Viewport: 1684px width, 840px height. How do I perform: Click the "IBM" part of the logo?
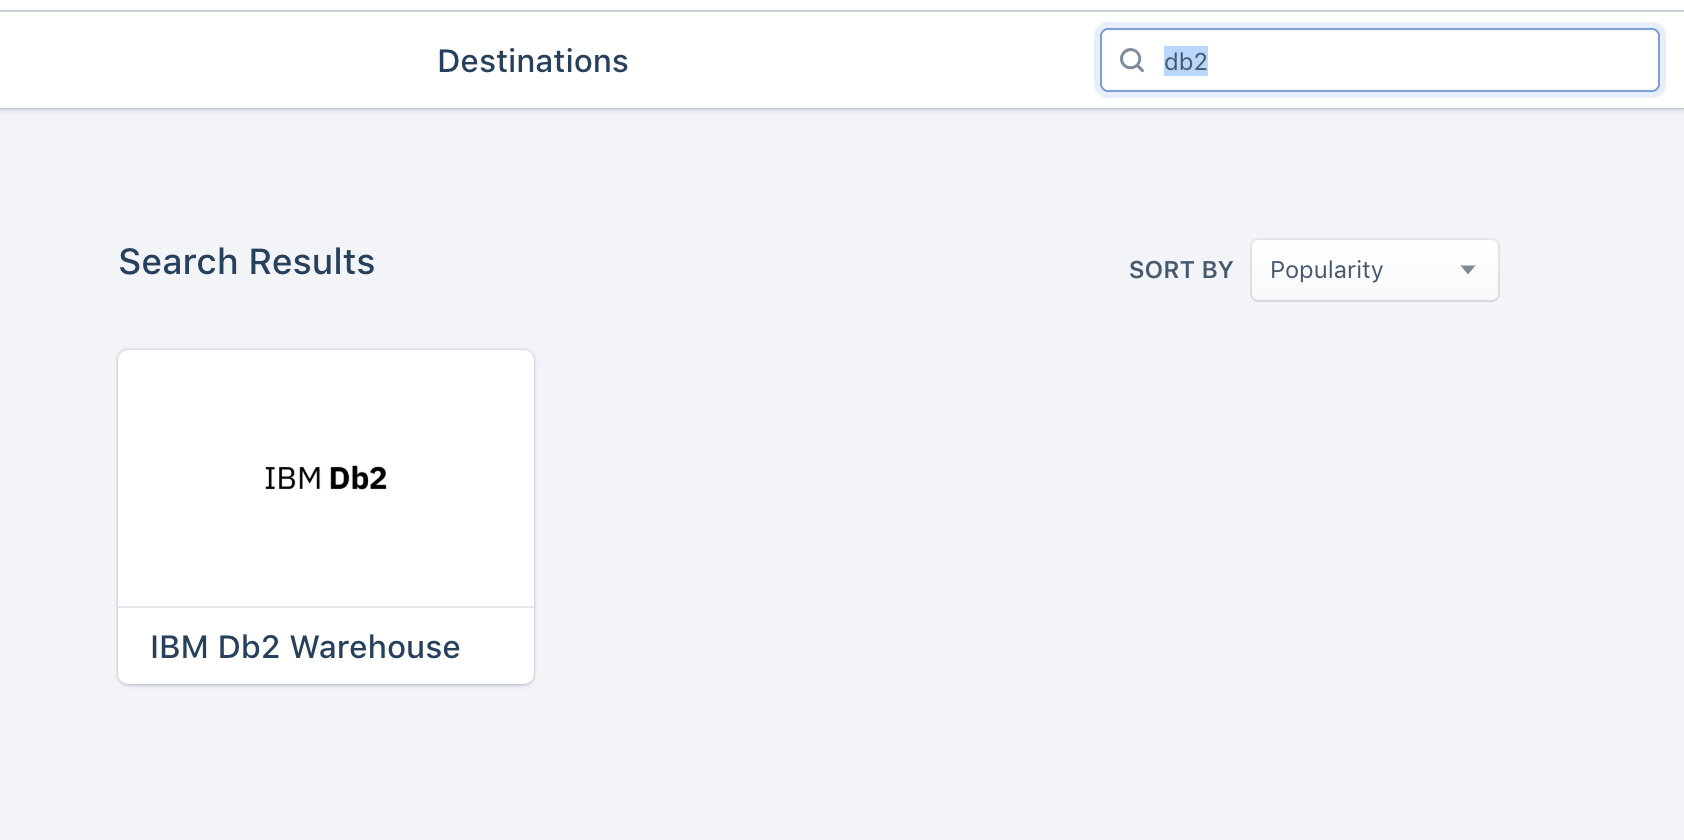tap(292, 479)
